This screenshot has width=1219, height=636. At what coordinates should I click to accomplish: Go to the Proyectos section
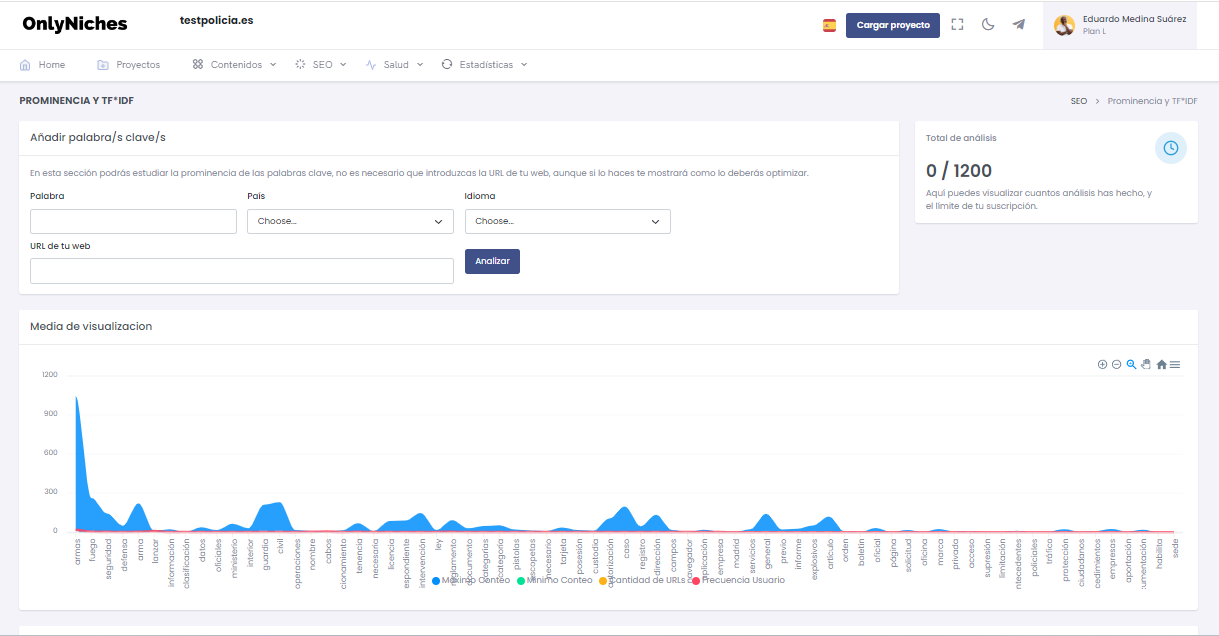(128, 64)
